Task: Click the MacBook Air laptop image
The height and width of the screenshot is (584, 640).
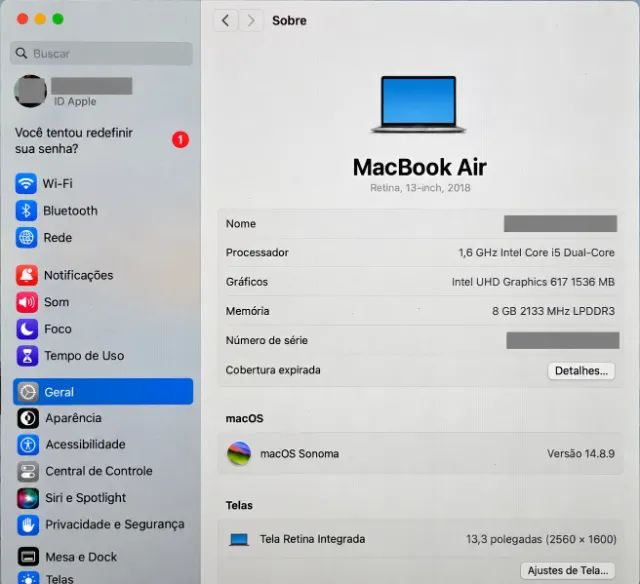Action: [418, 104]
